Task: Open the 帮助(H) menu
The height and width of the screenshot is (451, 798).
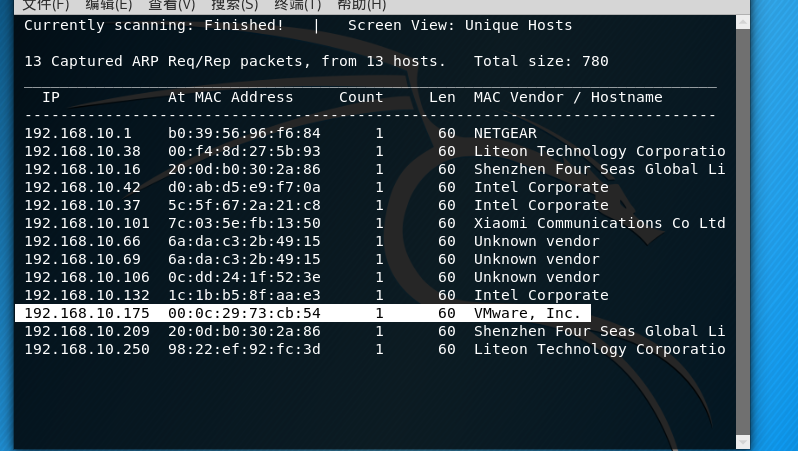Action: click(x=361, y=5)
